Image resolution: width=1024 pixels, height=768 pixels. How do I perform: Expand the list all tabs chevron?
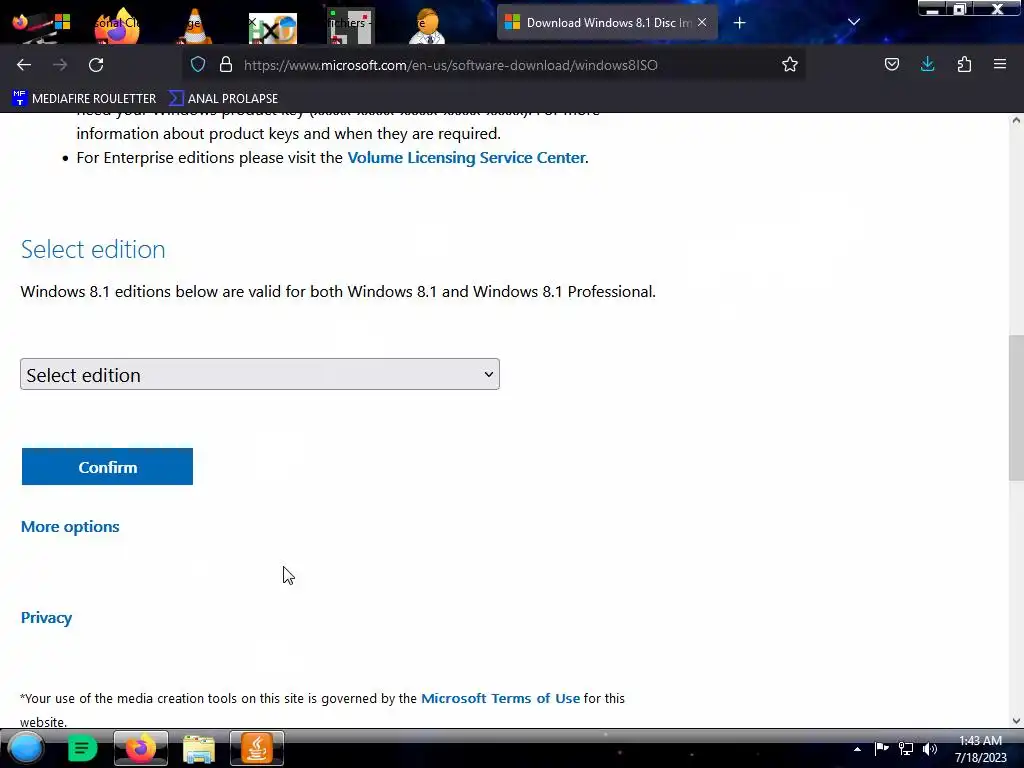854,22
